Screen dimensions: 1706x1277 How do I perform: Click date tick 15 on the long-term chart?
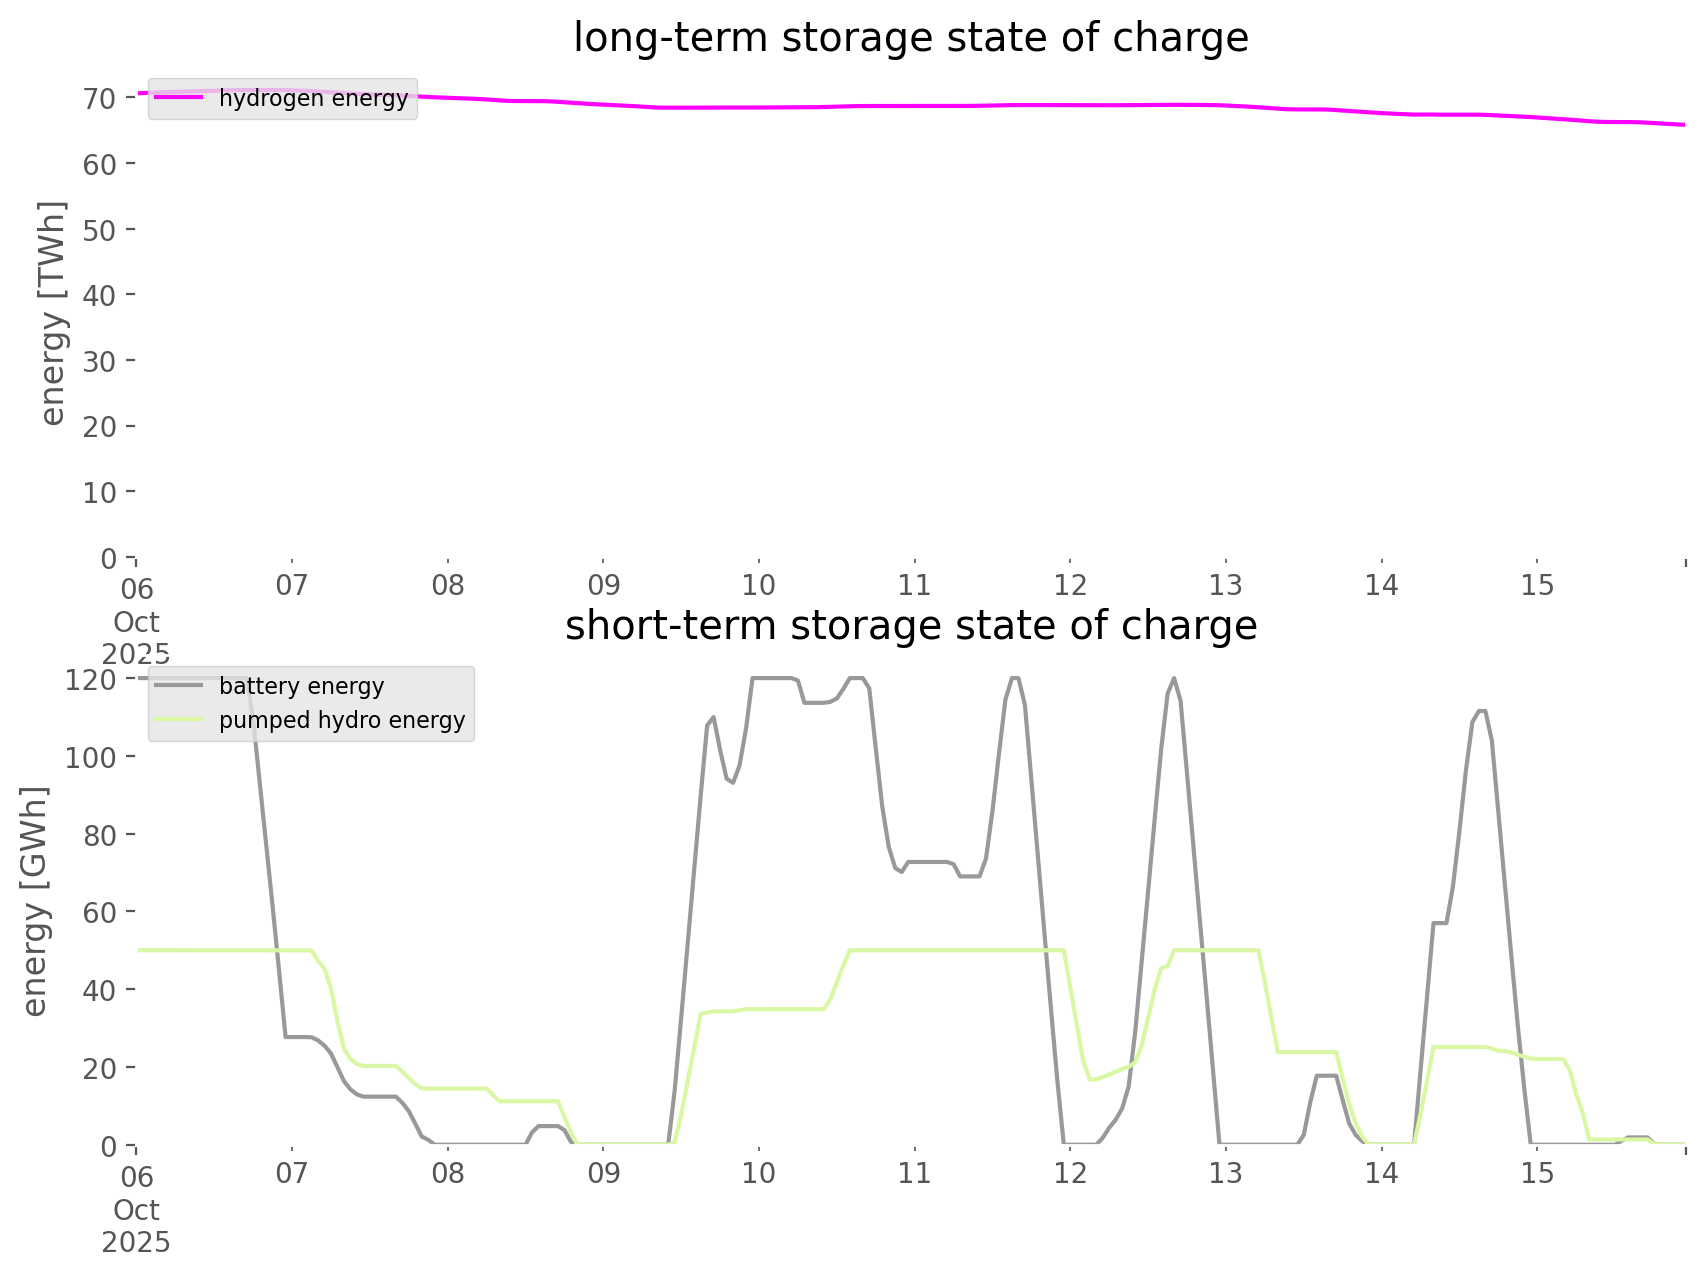click(1537, 585)
